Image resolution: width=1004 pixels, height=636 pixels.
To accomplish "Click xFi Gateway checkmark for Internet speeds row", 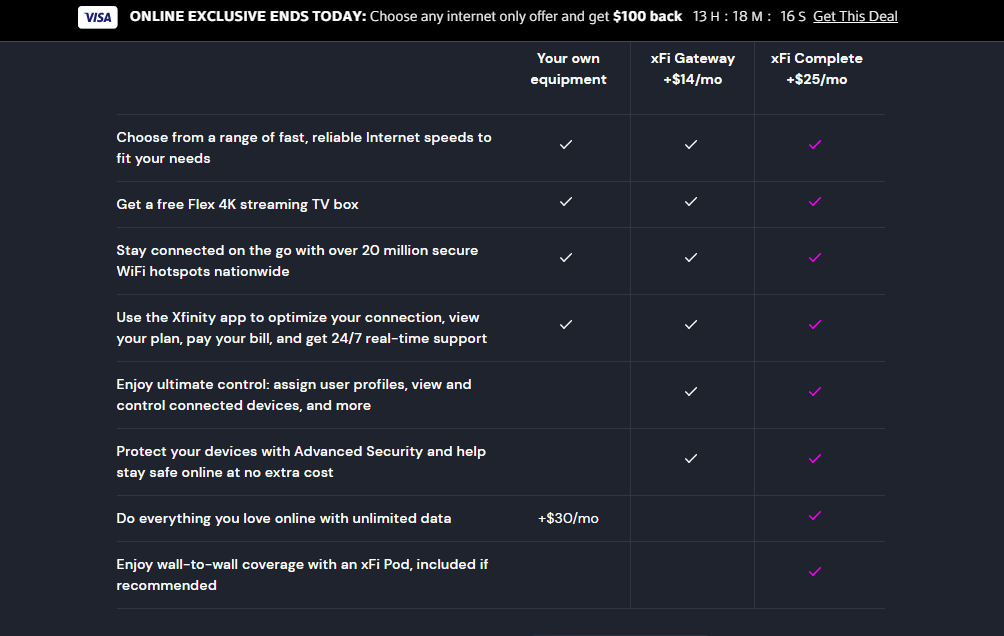I will [x=691, y=145].
